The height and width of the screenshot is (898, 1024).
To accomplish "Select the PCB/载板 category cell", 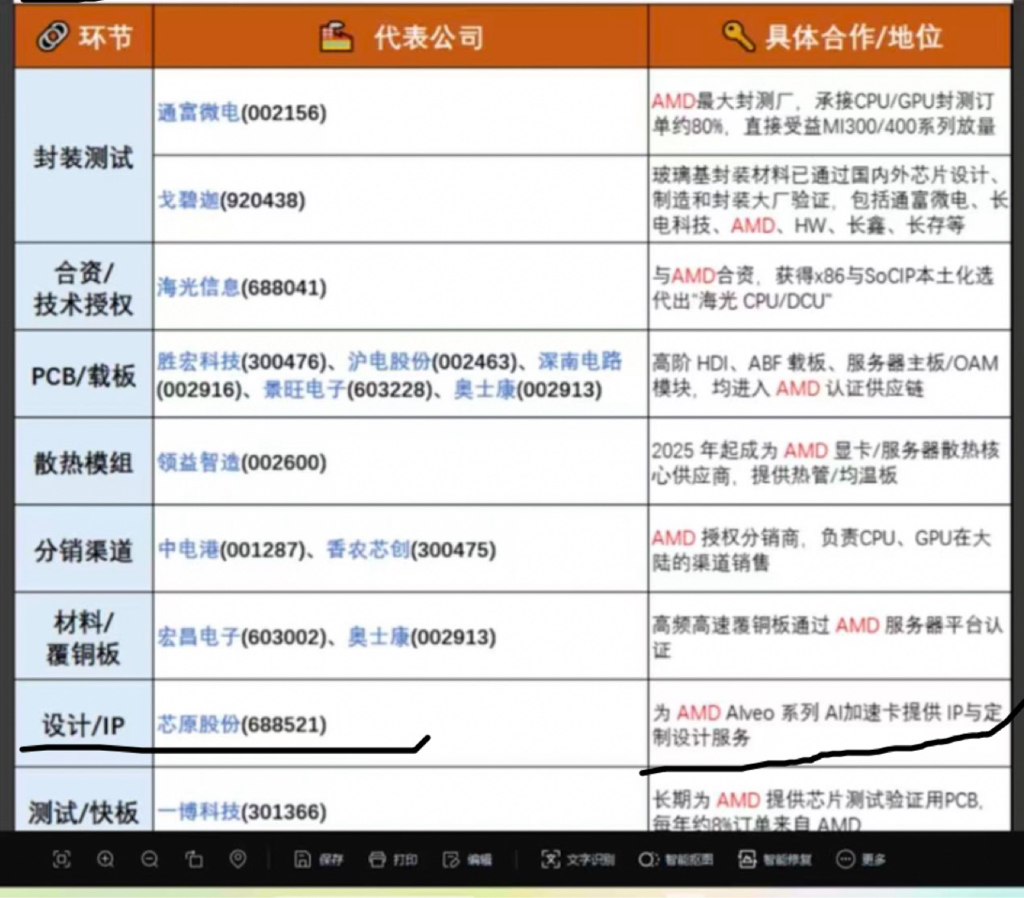I will [84, 374].
